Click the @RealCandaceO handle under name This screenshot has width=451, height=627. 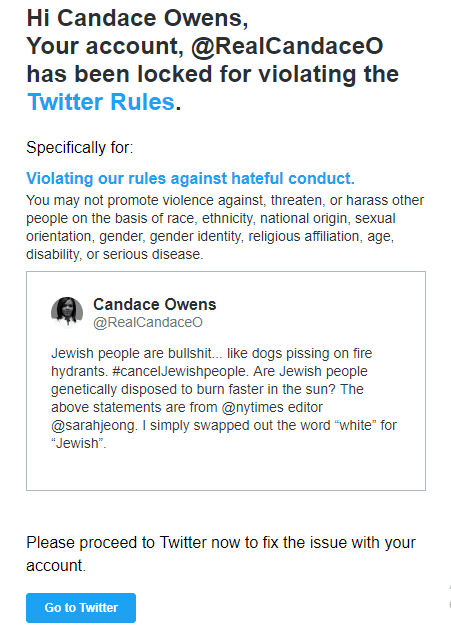(x=148, y=322)
